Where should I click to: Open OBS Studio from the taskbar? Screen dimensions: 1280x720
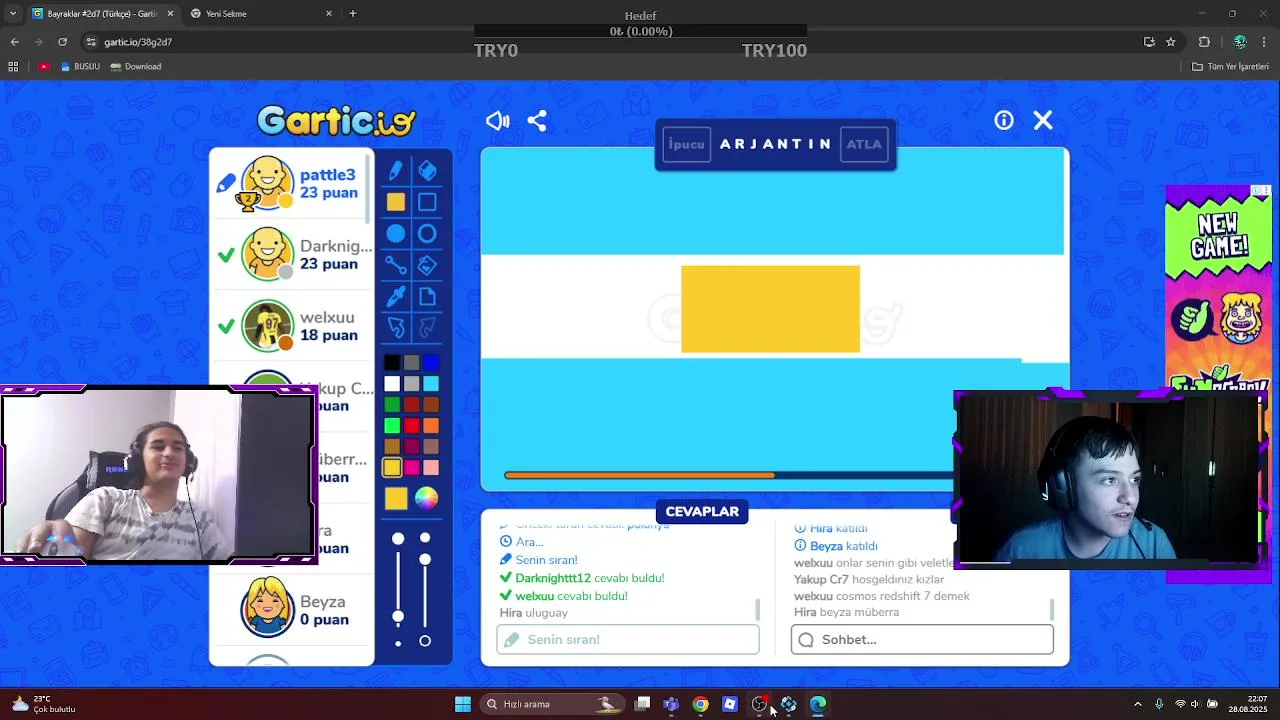click(759, 704)
